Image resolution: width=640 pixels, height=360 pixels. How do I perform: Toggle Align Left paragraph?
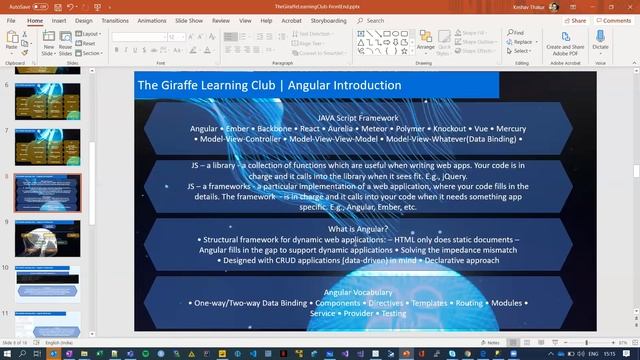coord(227,50)
